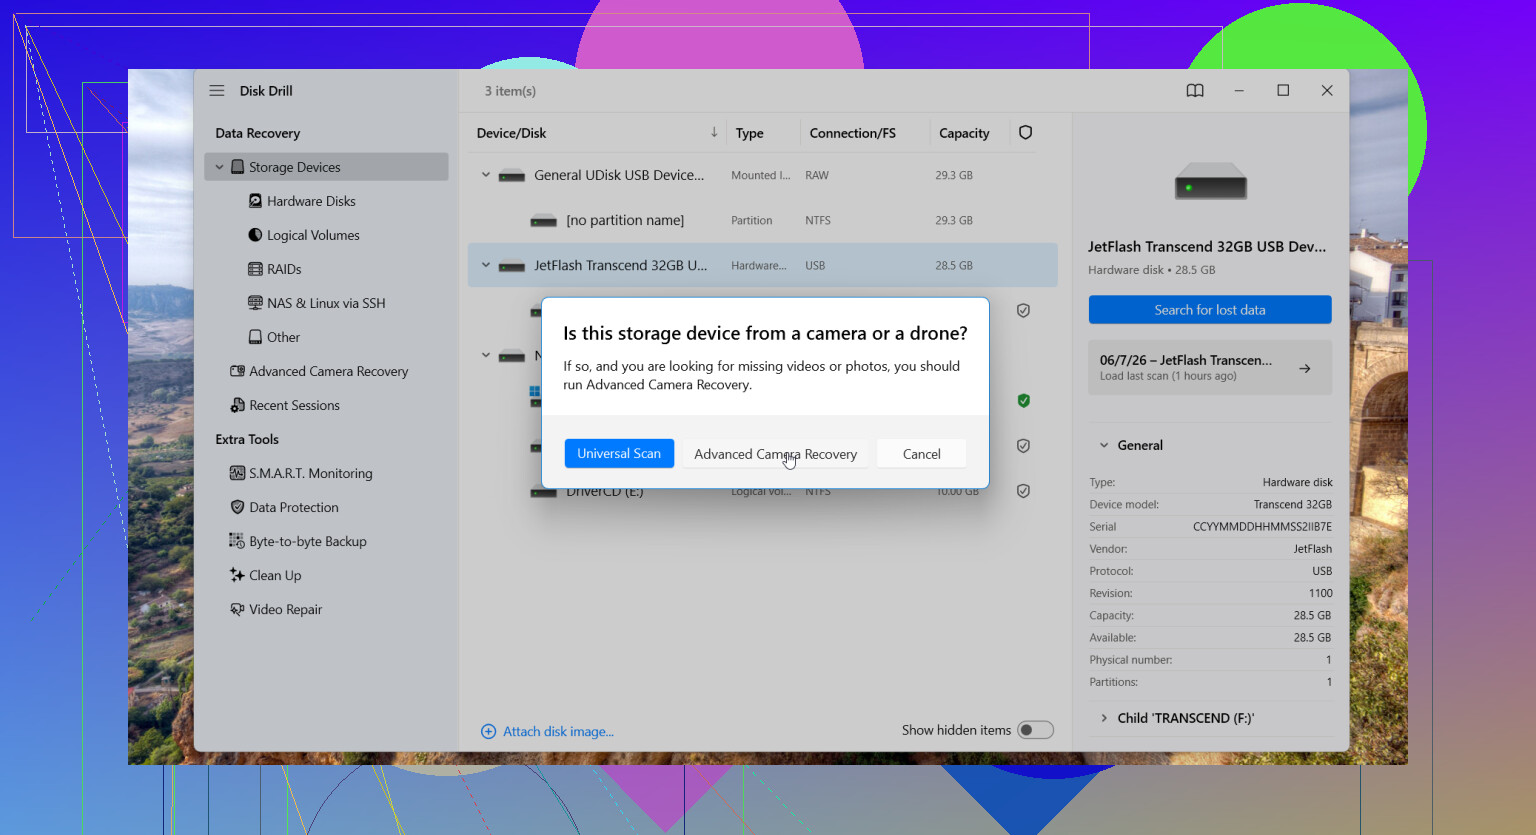
Task: Open the Data Protection tool
Action: click(293, 507)
